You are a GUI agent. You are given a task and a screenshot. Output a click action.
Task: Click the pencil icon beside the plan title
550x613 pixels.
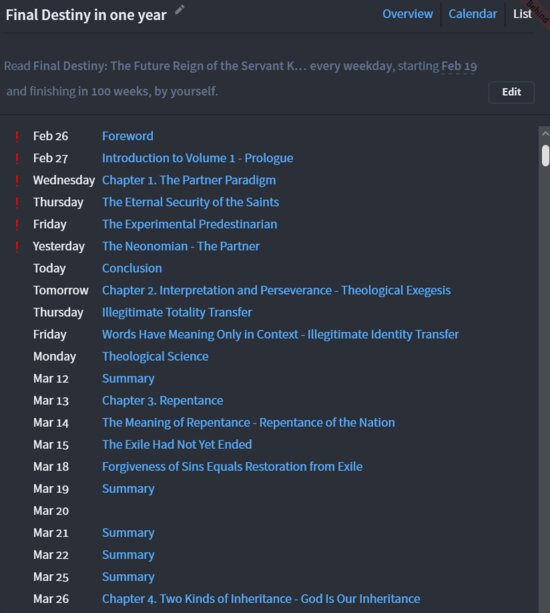[179, 10]
